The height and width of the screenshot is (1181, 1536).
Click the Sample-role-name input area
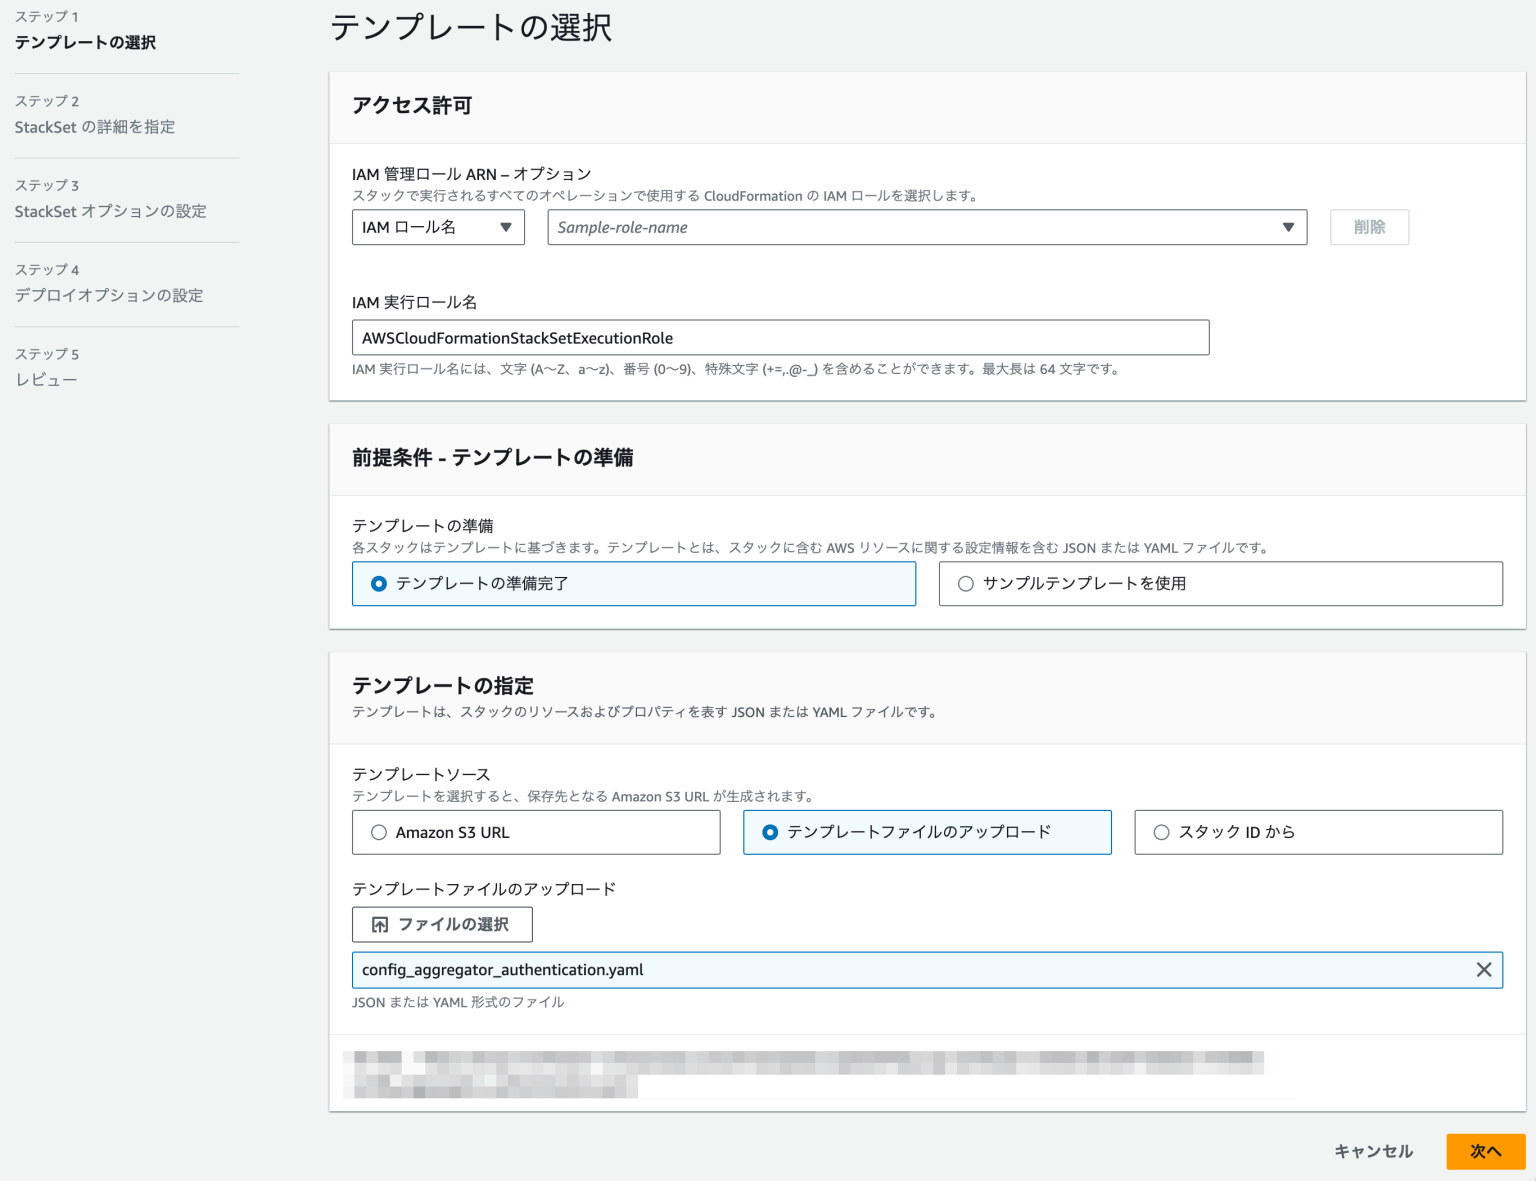[x=900, y=227]
